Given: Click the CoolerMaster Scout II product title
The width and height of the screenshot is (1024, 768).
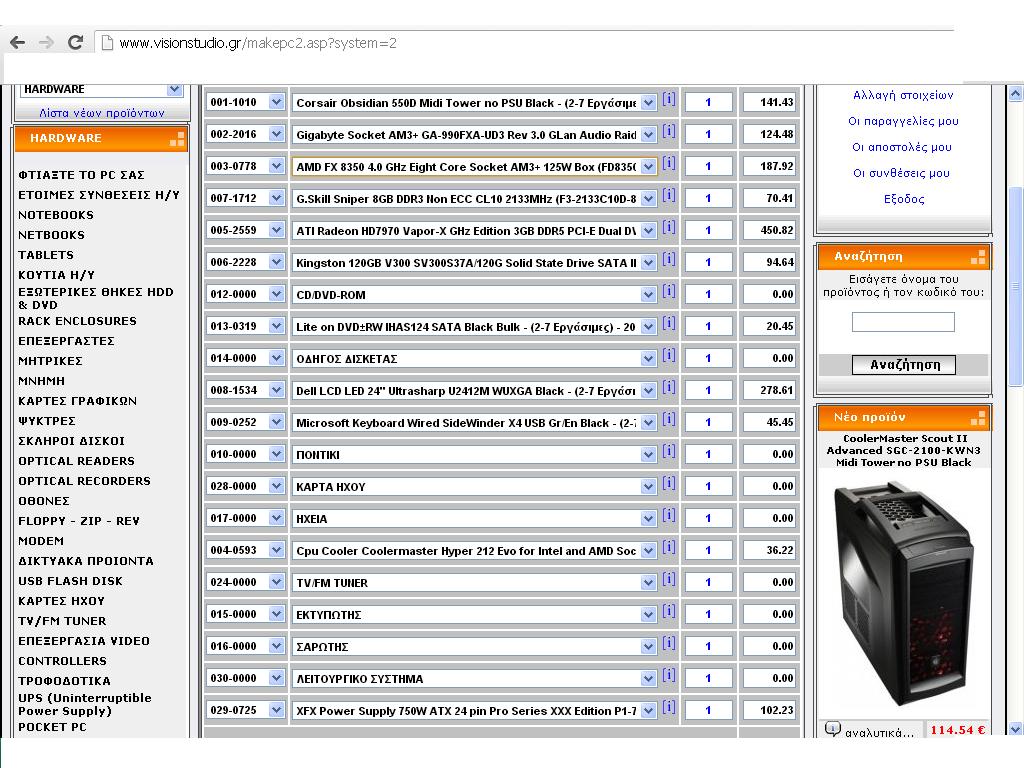Looking at the screenshot, I should [903, 451].
